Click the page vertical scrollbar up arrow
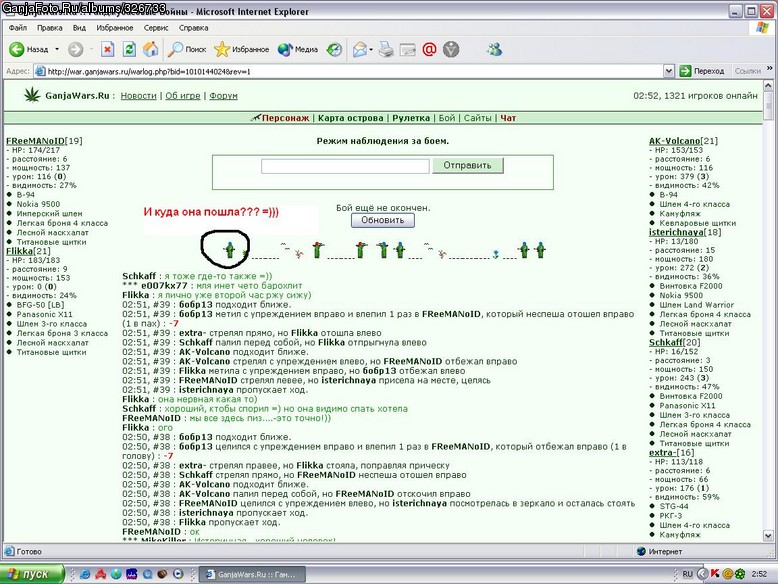 [x=768, y=86]
